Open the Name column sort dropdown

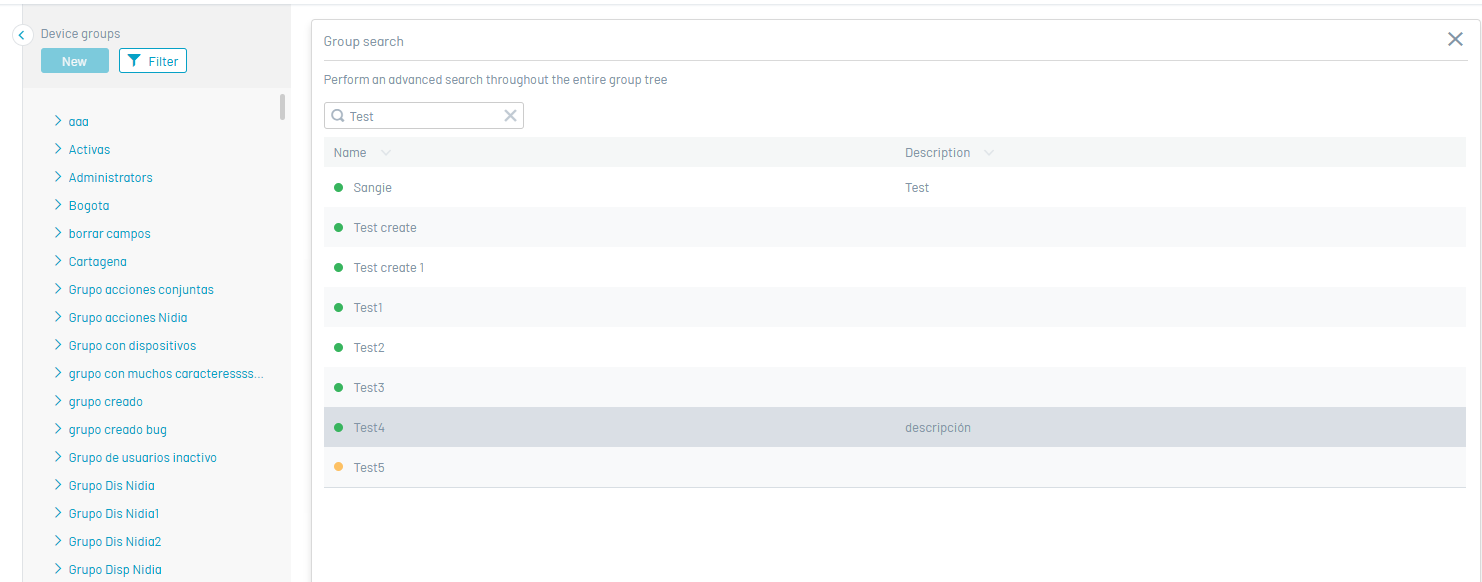(x=386, y=153)
